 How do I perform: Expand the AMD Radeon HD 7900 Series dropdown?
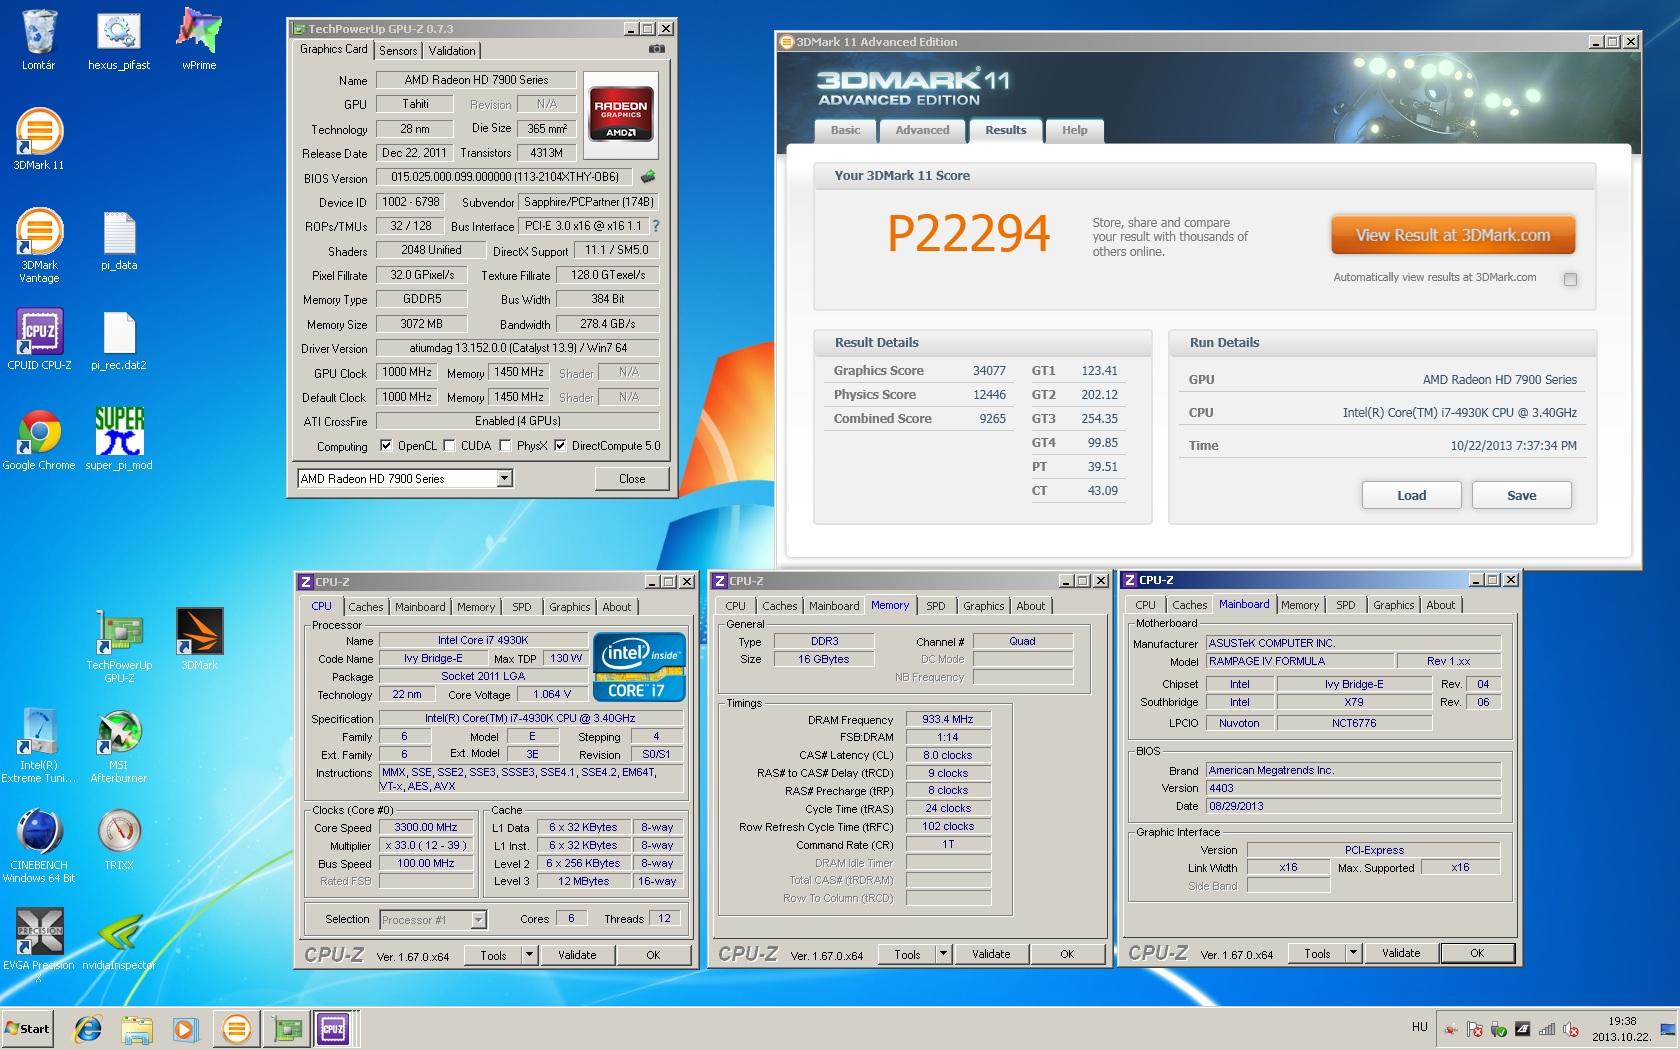[505, 479]
